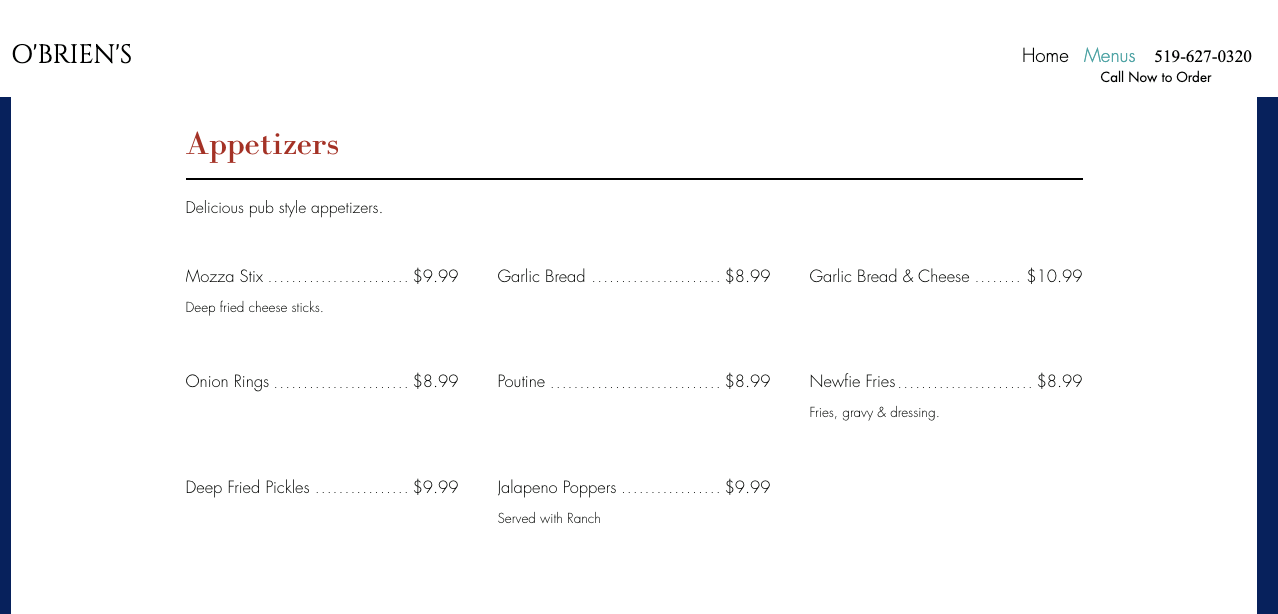Click the Served with Ranch description
The height and width of the screenshot is (614, 1278).
(549, 519)
